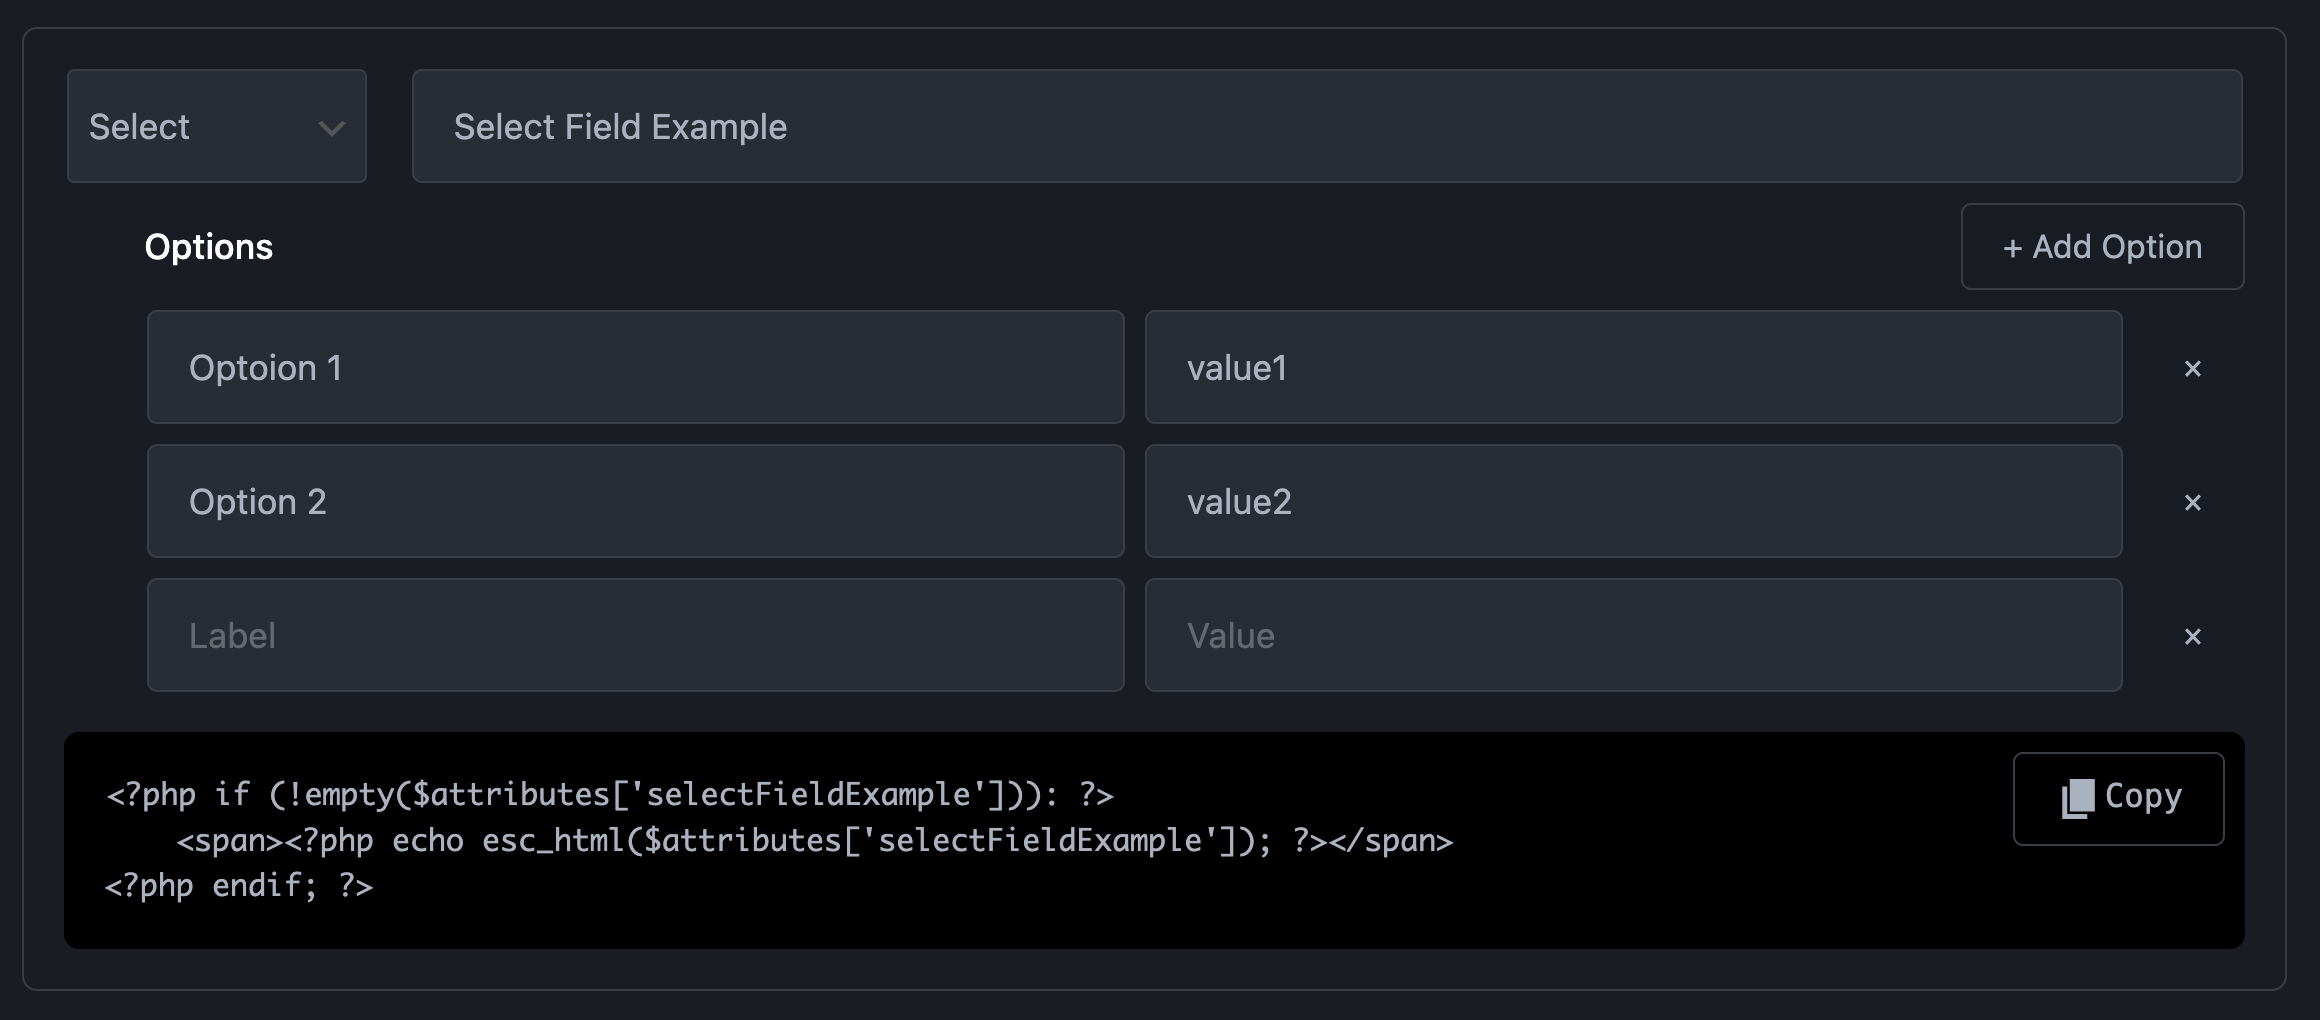2320x1020 pixels.
Task: Open the 'Select' field type dropdown
Action: point(216,127)
